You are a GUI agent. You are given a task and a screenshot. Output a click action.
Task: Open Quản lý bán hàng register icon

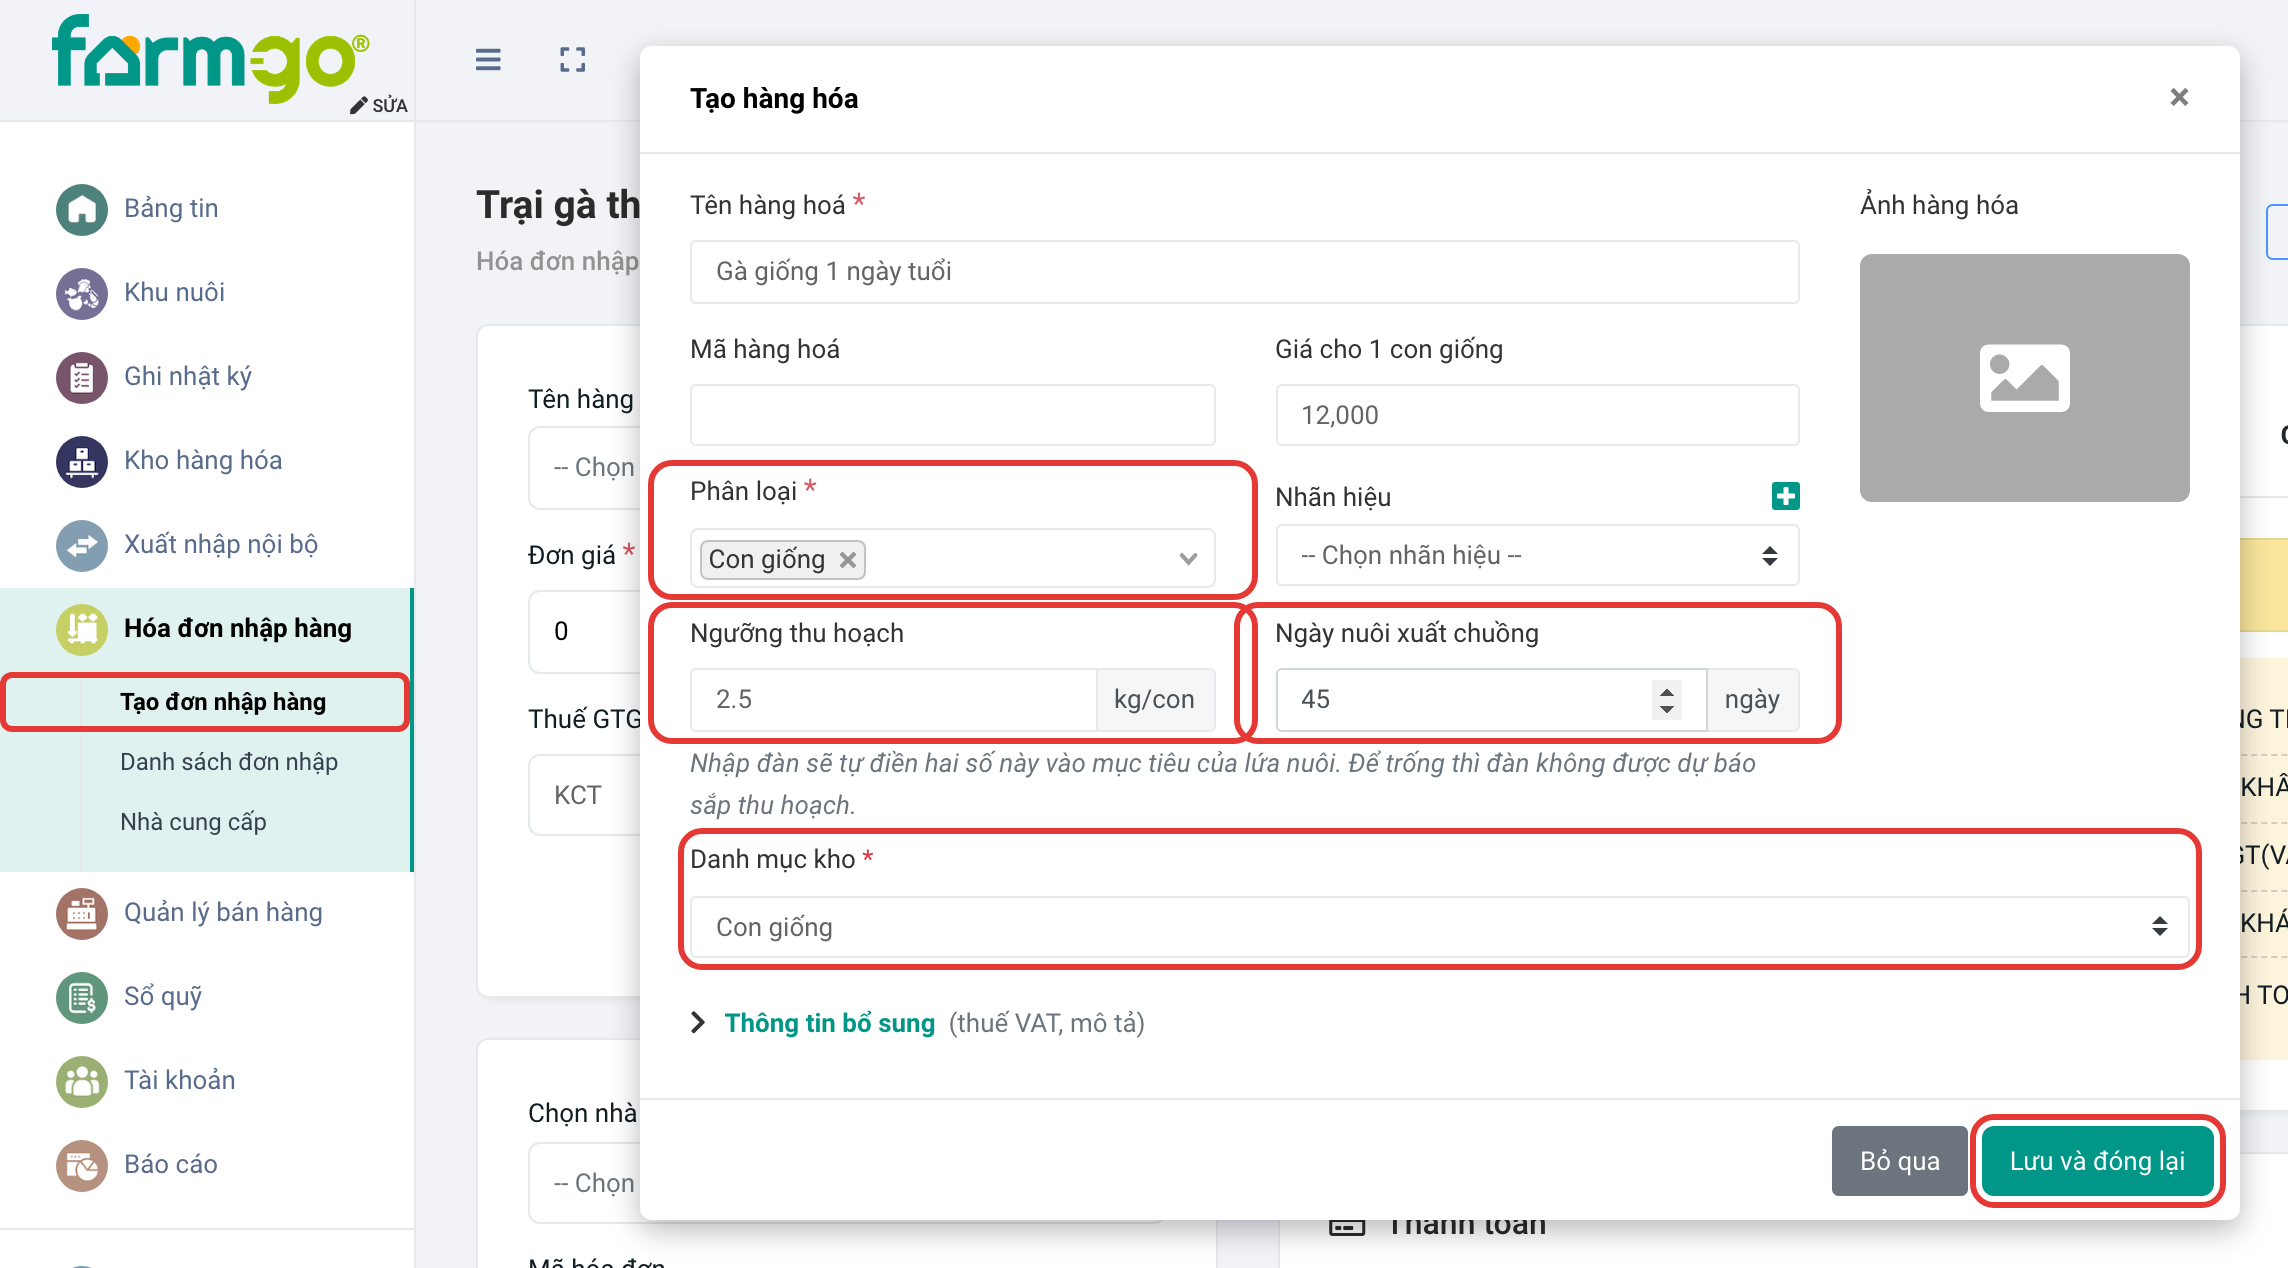coord(82,913)
